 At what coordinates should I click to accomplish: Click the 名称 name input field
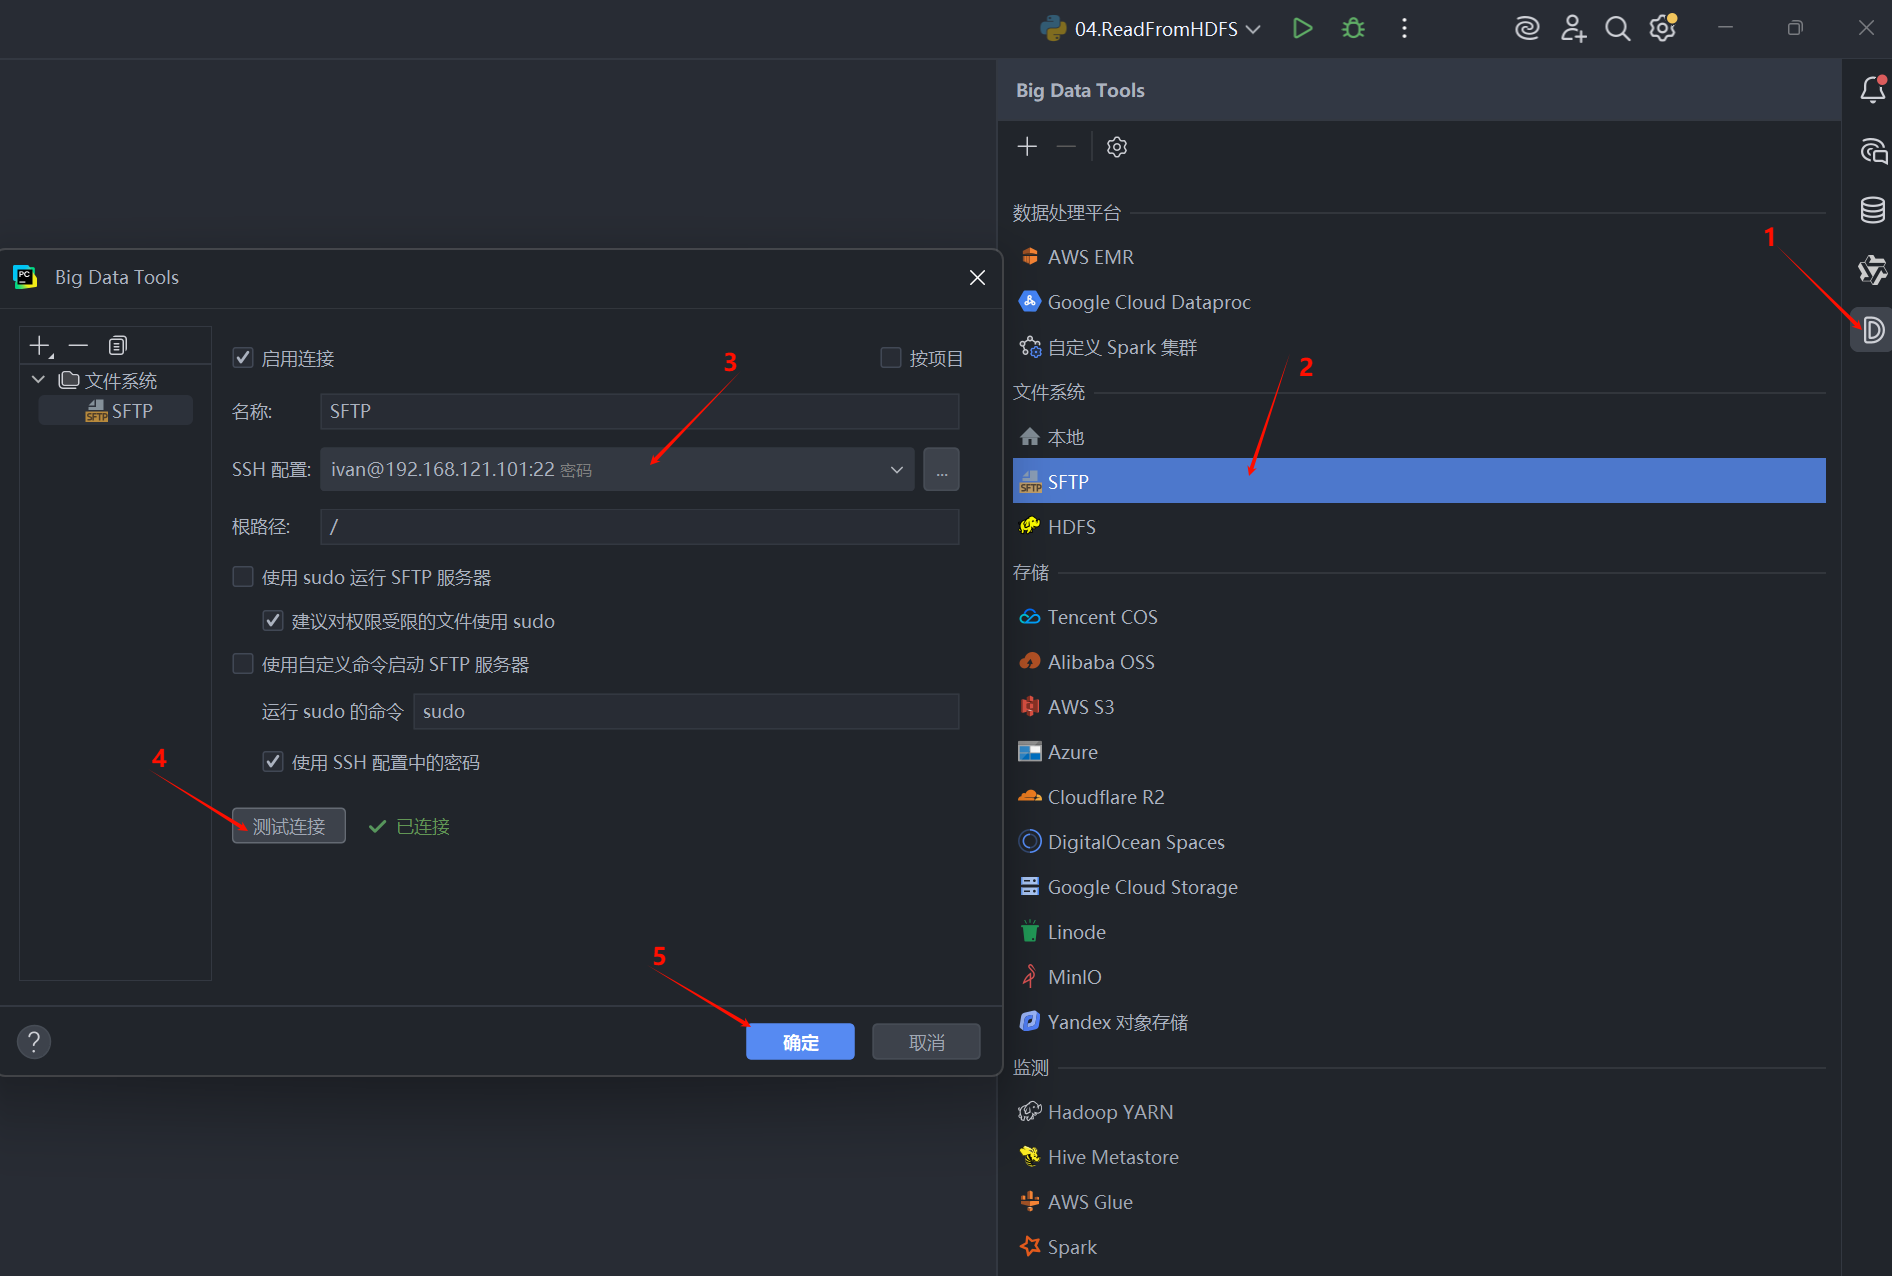(x=640, y=411)
